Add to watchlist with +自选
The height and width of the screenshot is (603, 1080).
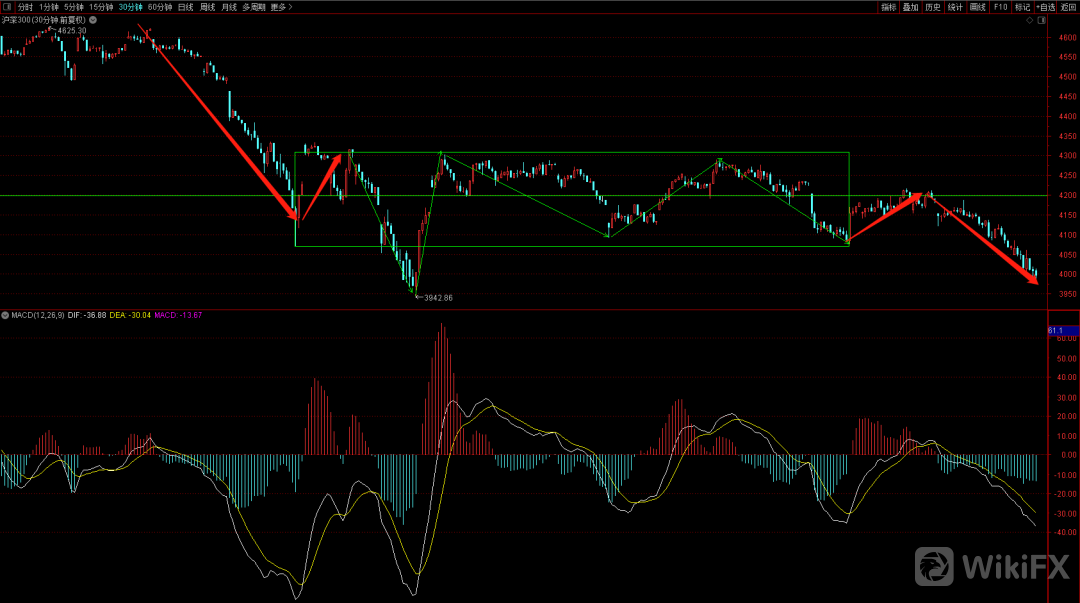(x=1046, y=7)
